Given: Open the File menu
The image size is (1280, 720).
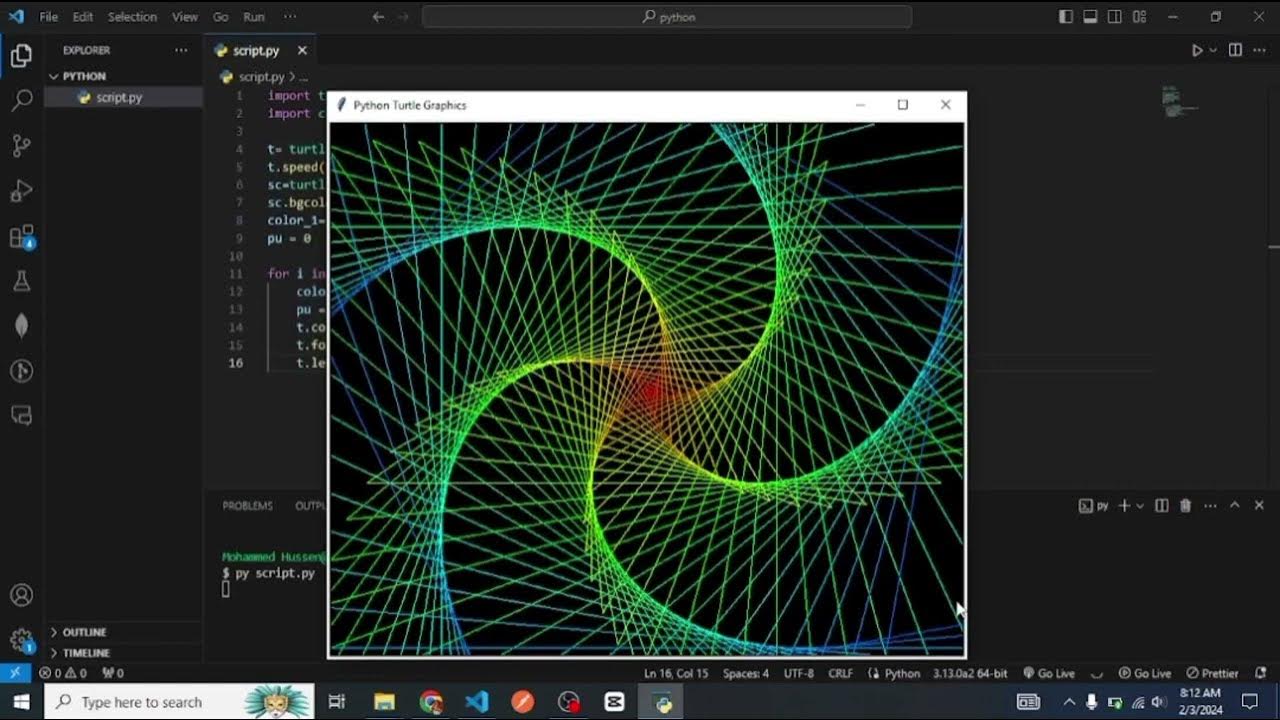Looking at the screenshot, I should click(48, 17).
